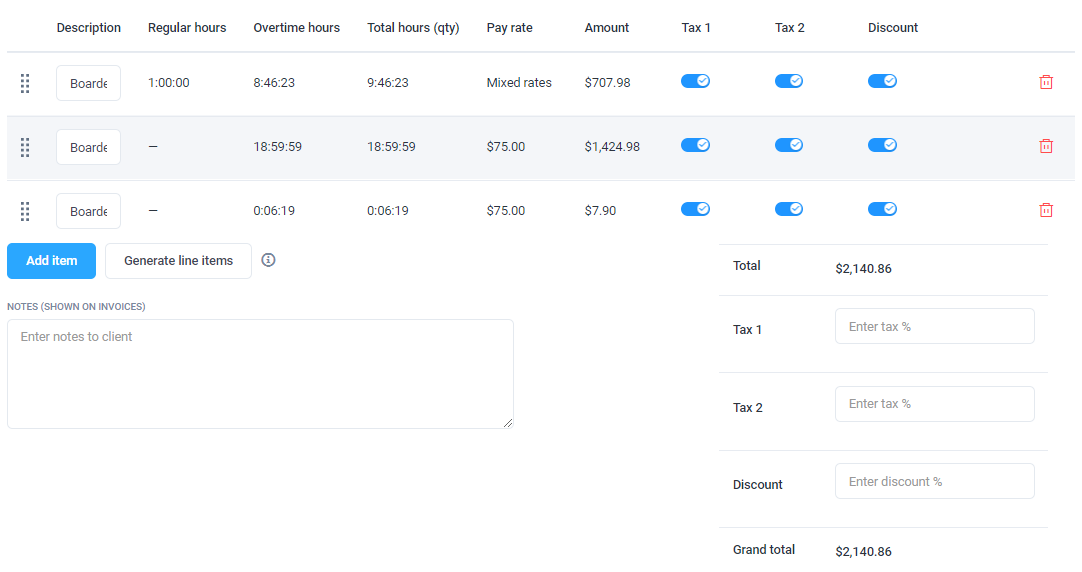Select the Mixed rates pay rate cell
1082x572 pixels.
519,83
